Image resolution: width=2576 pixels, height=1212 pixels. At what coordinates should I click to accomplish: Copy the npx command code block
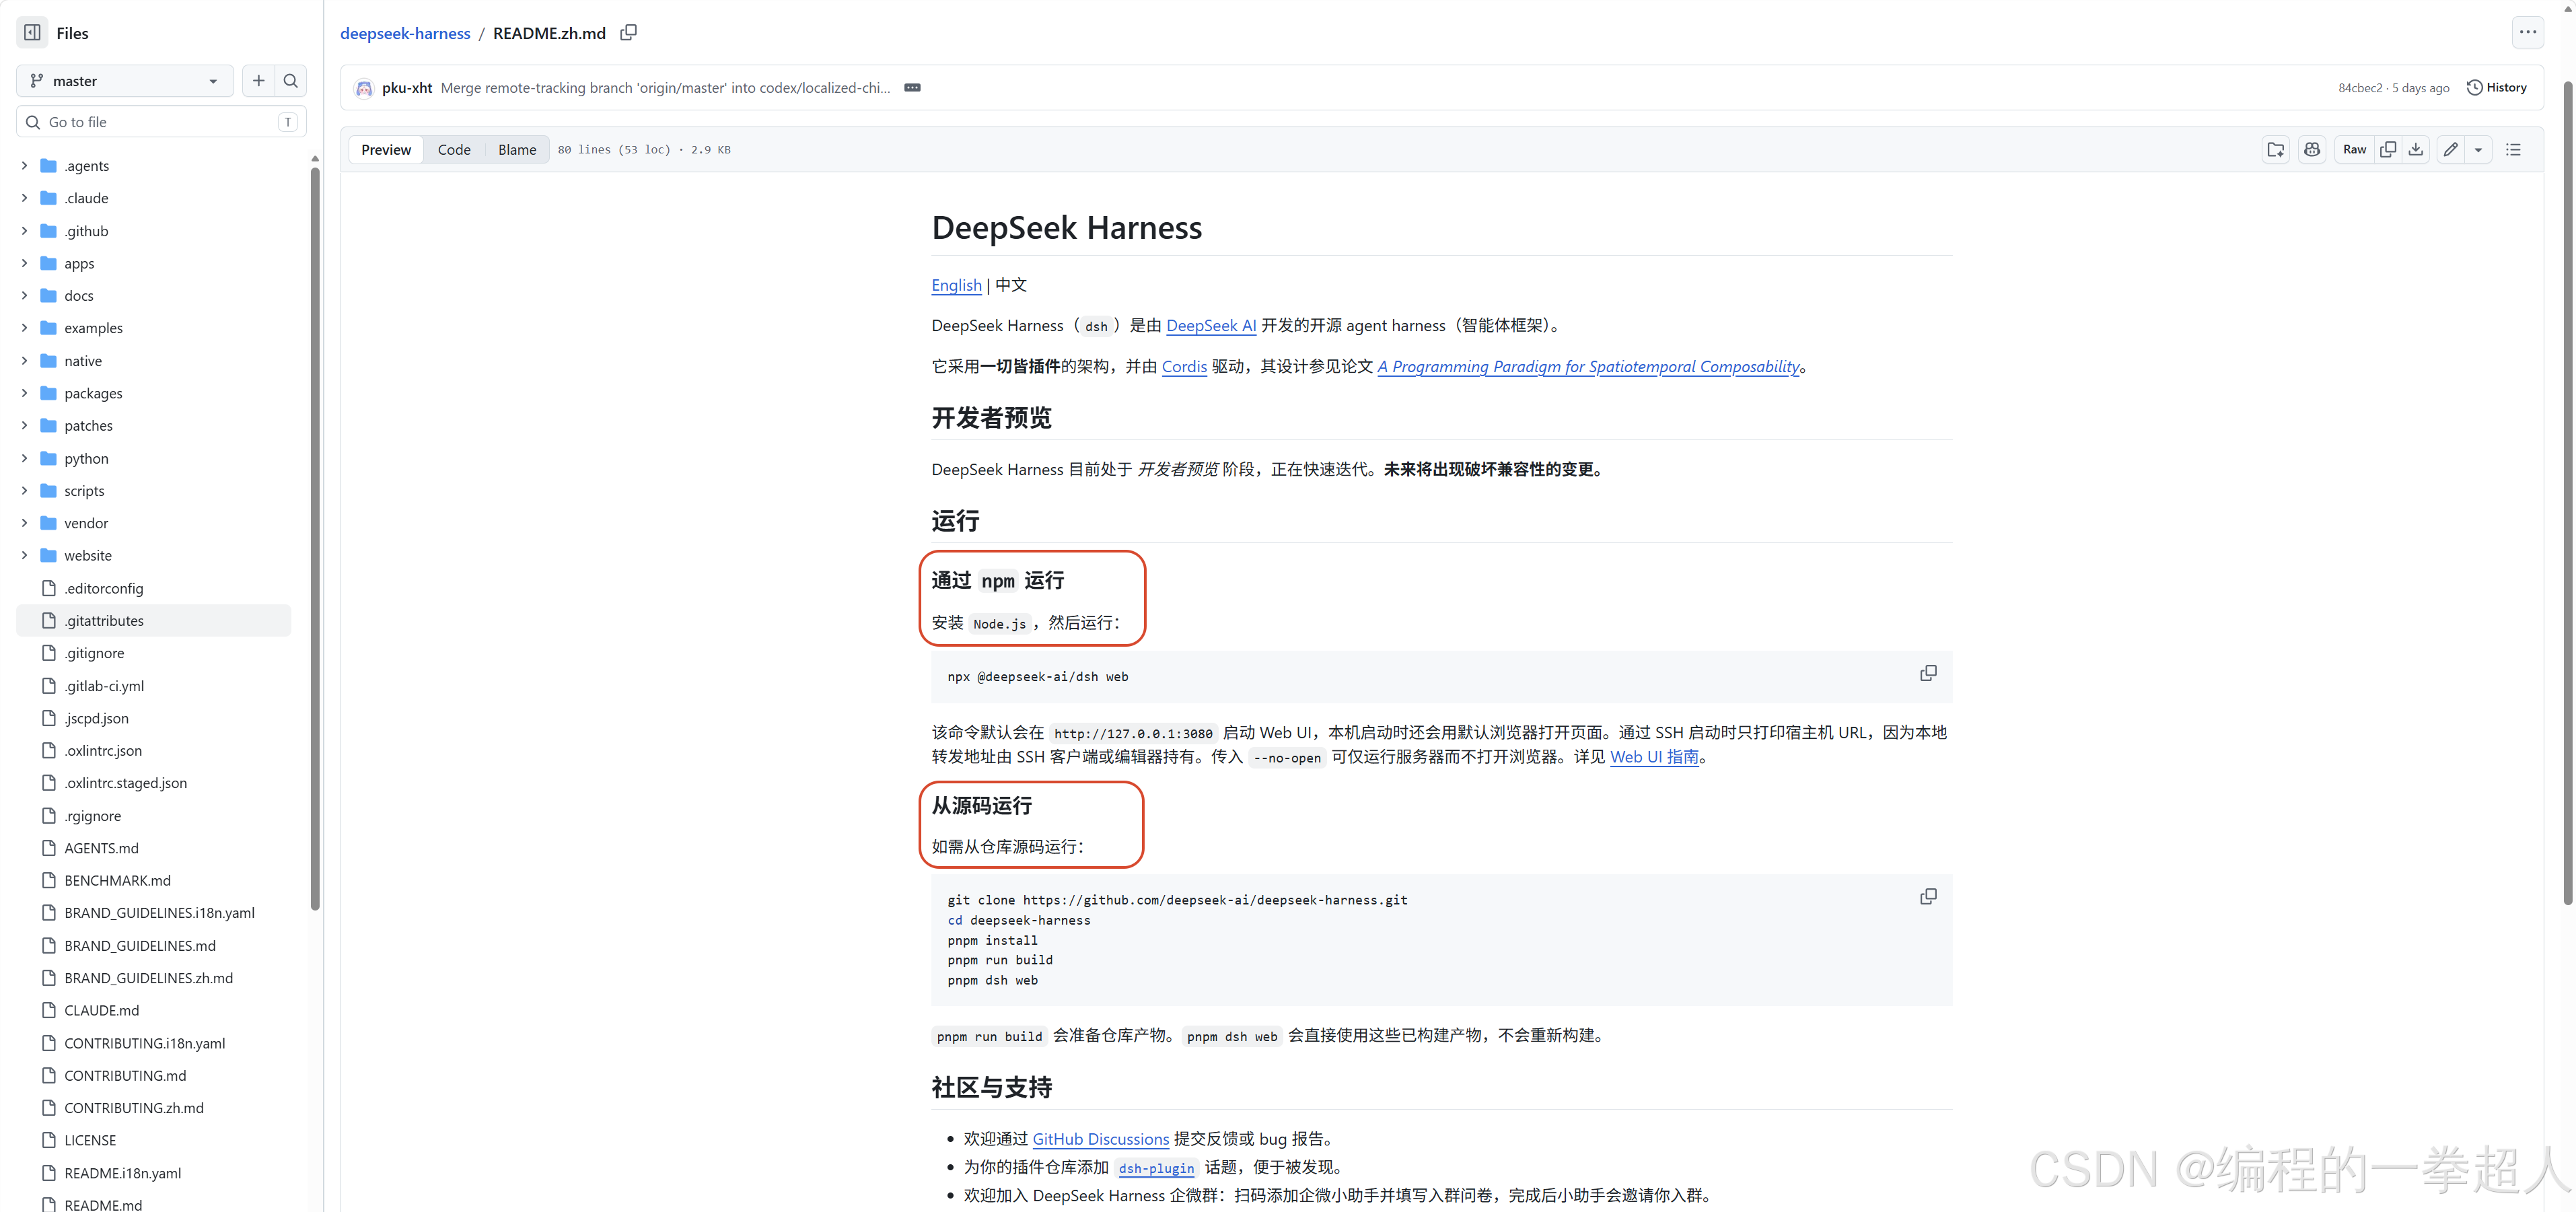(1928, 673)
